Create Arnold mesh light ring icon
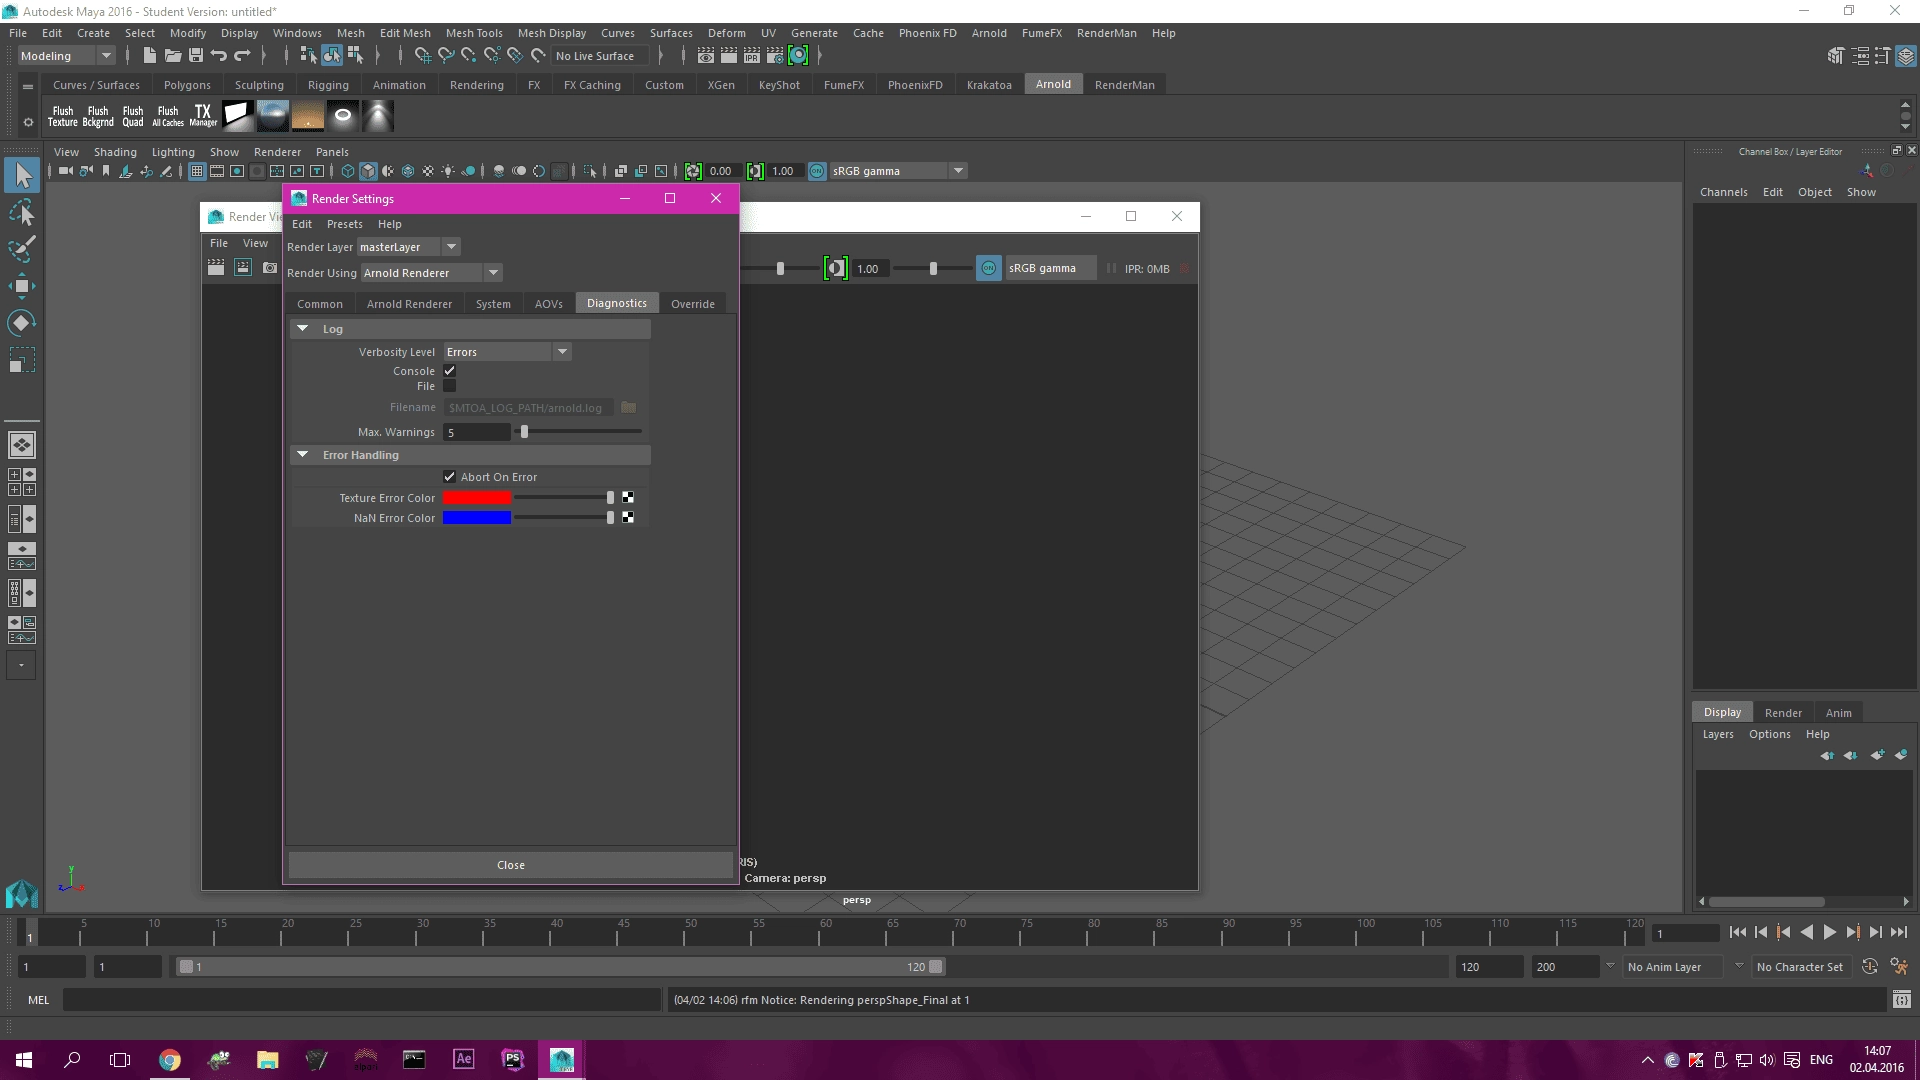The width and height of the screenshot is (1920, 1080). [343, 116]
